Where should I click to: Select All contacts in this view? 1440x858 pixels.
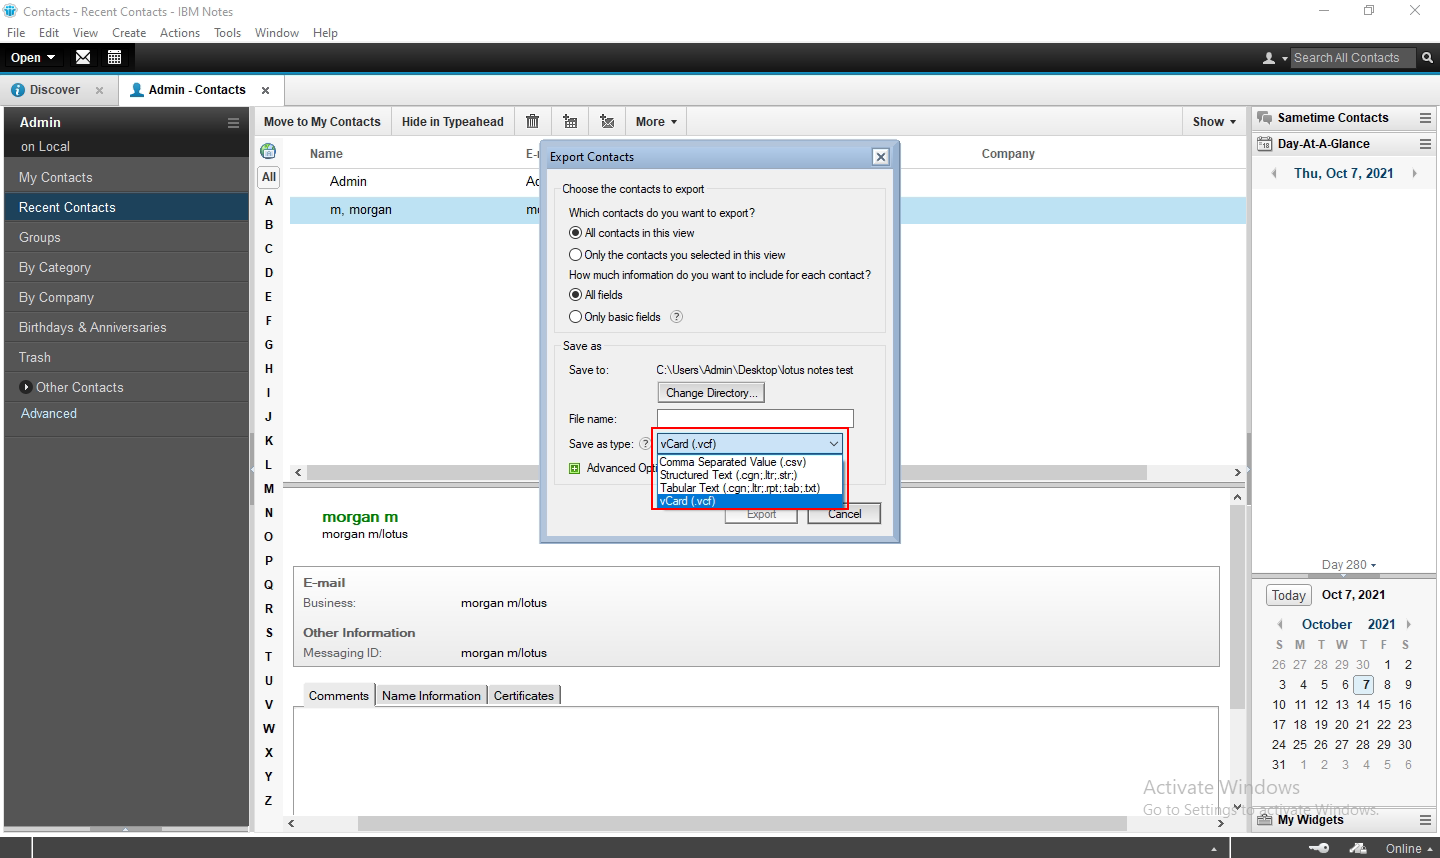(575, 233)
